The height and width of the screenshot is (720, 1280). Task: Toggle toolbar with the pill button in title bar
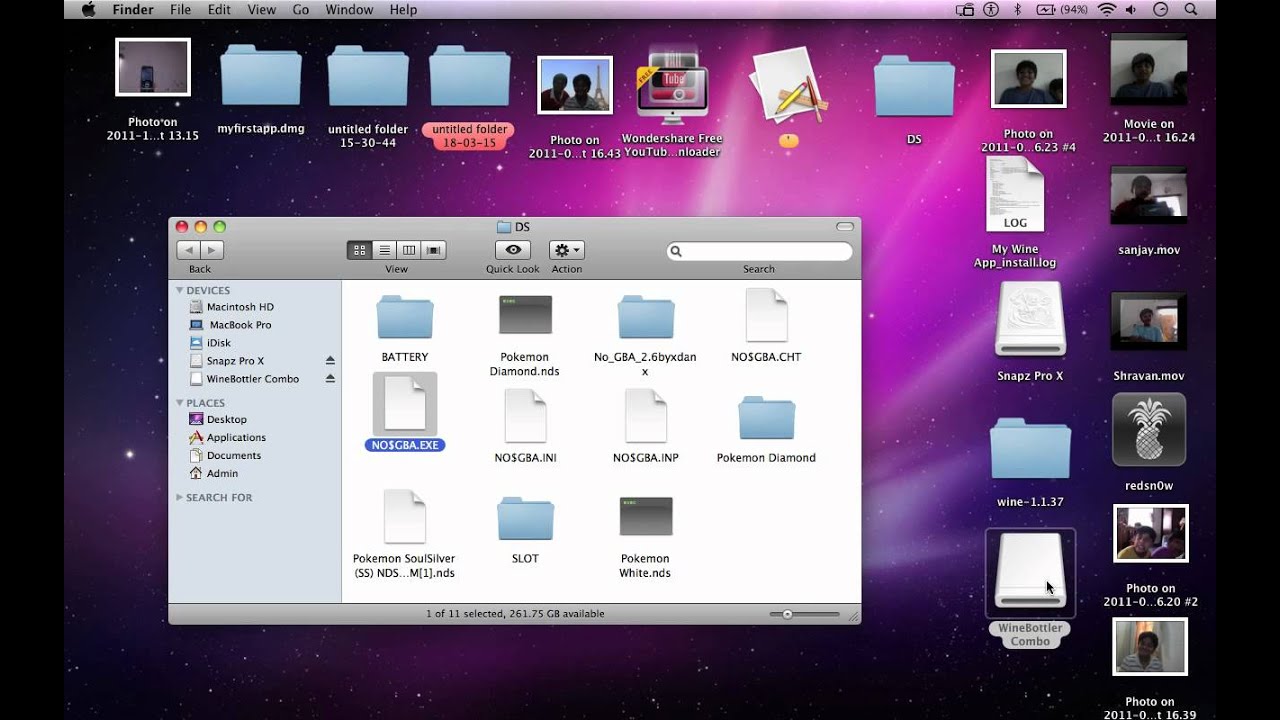click(x=845, y=227)
